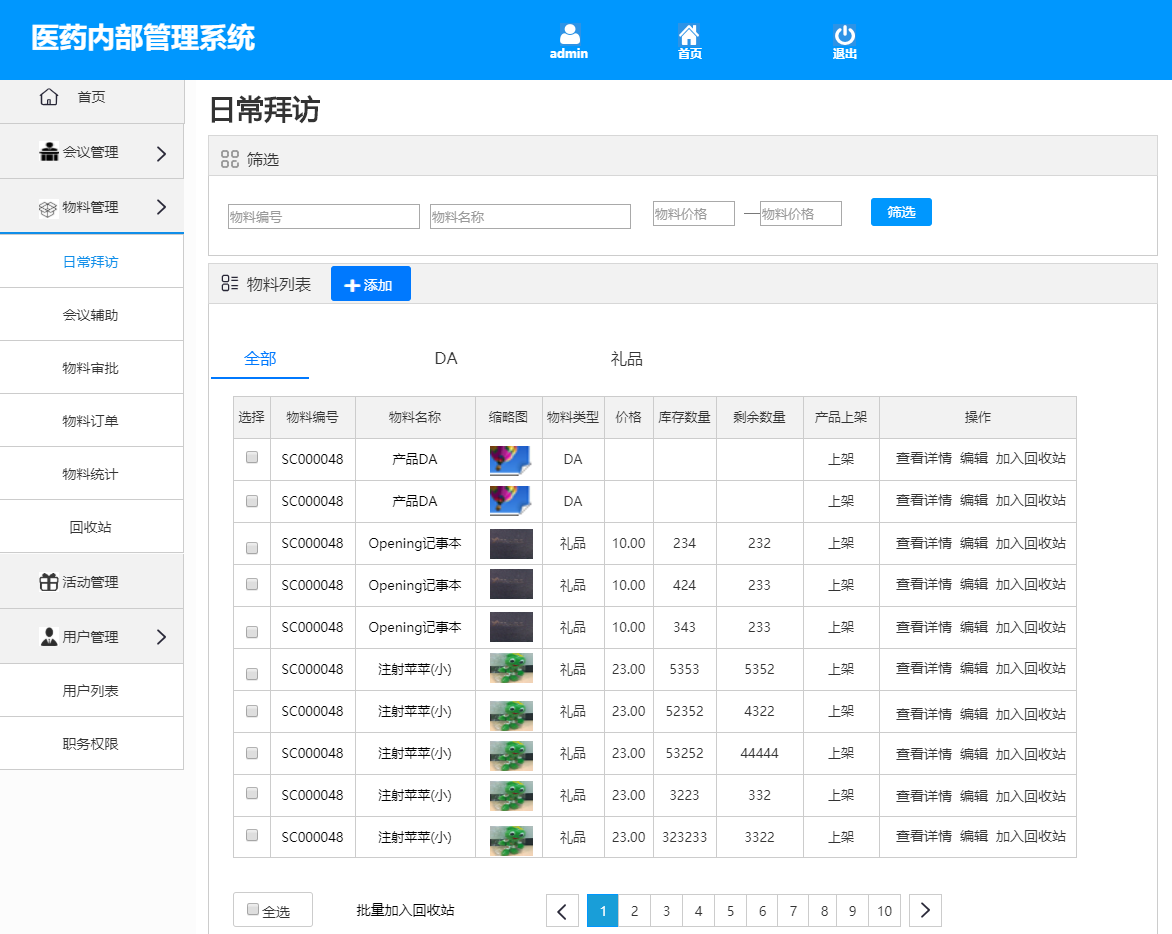This screenshot has width=1172, height=934.
Task: Go to page 5 in pagination
Action: tap(730, 910)
